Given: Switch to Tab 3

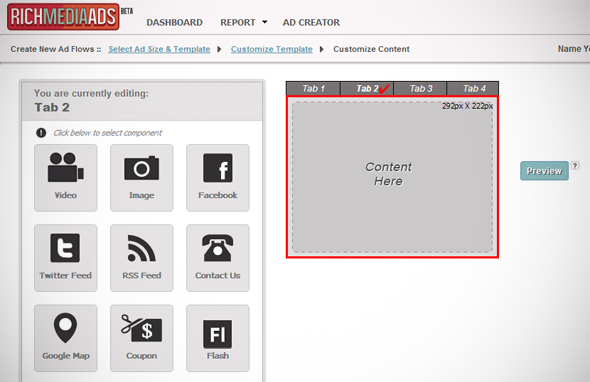Looking at the screenshot, I should [420, 88].
